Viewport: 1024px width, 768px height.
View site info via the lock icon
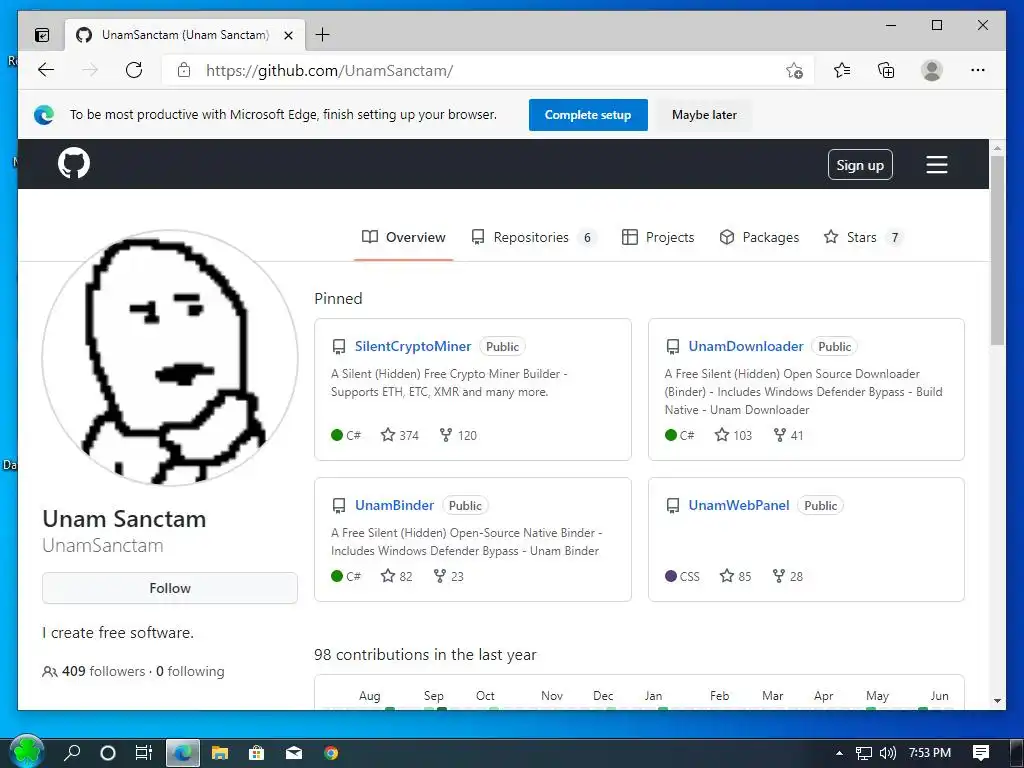coord(184,70)
